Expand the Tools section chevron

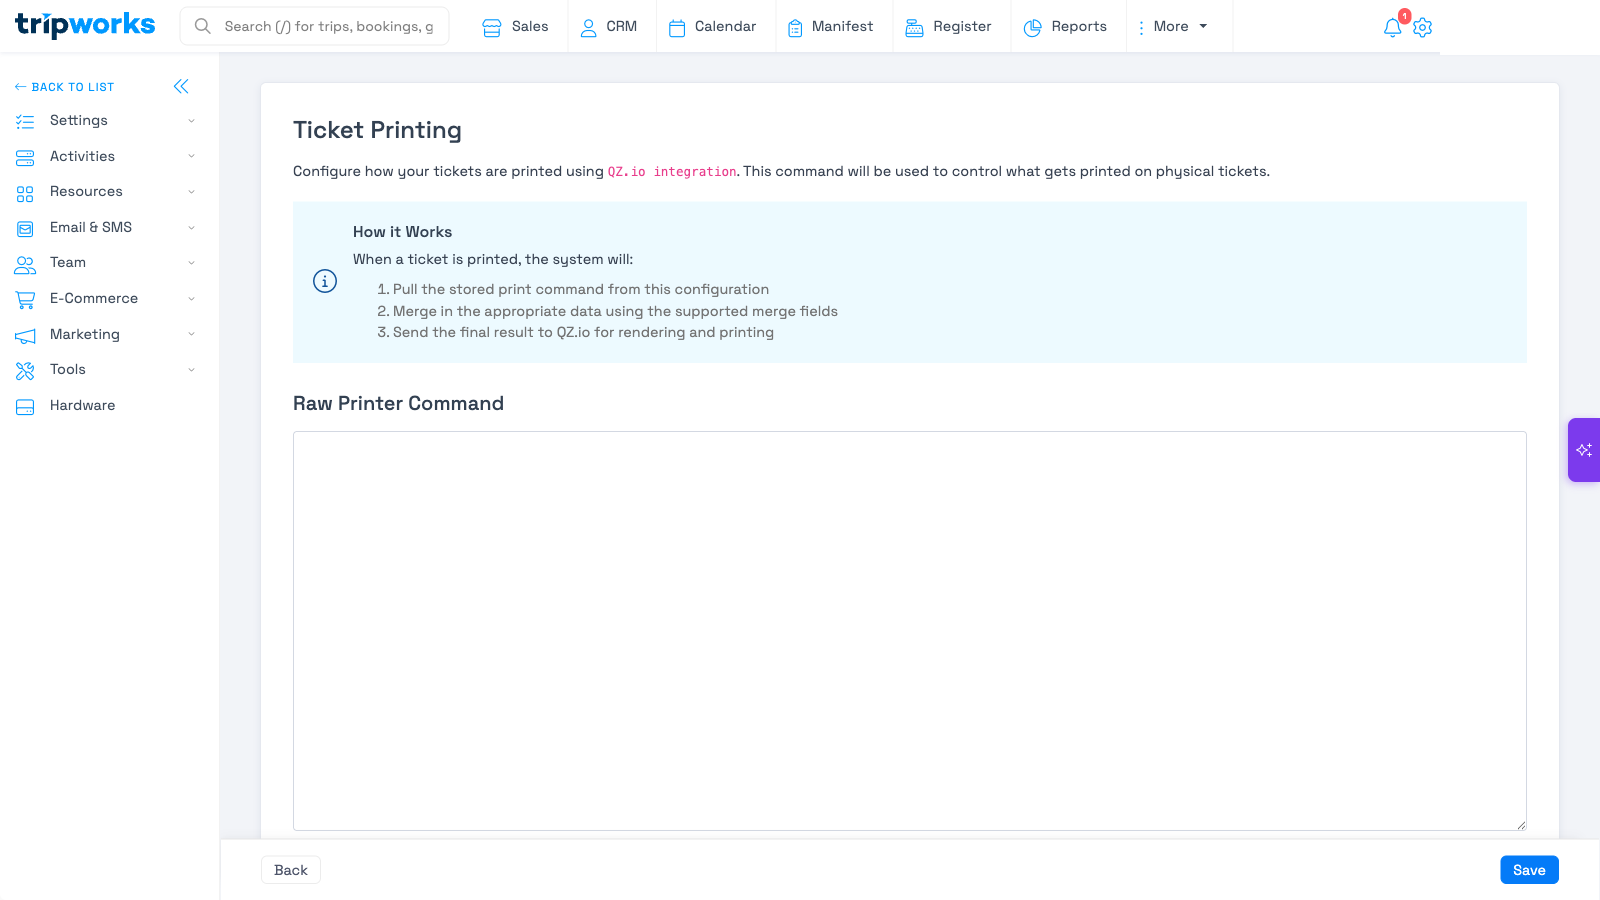point(191,370)
